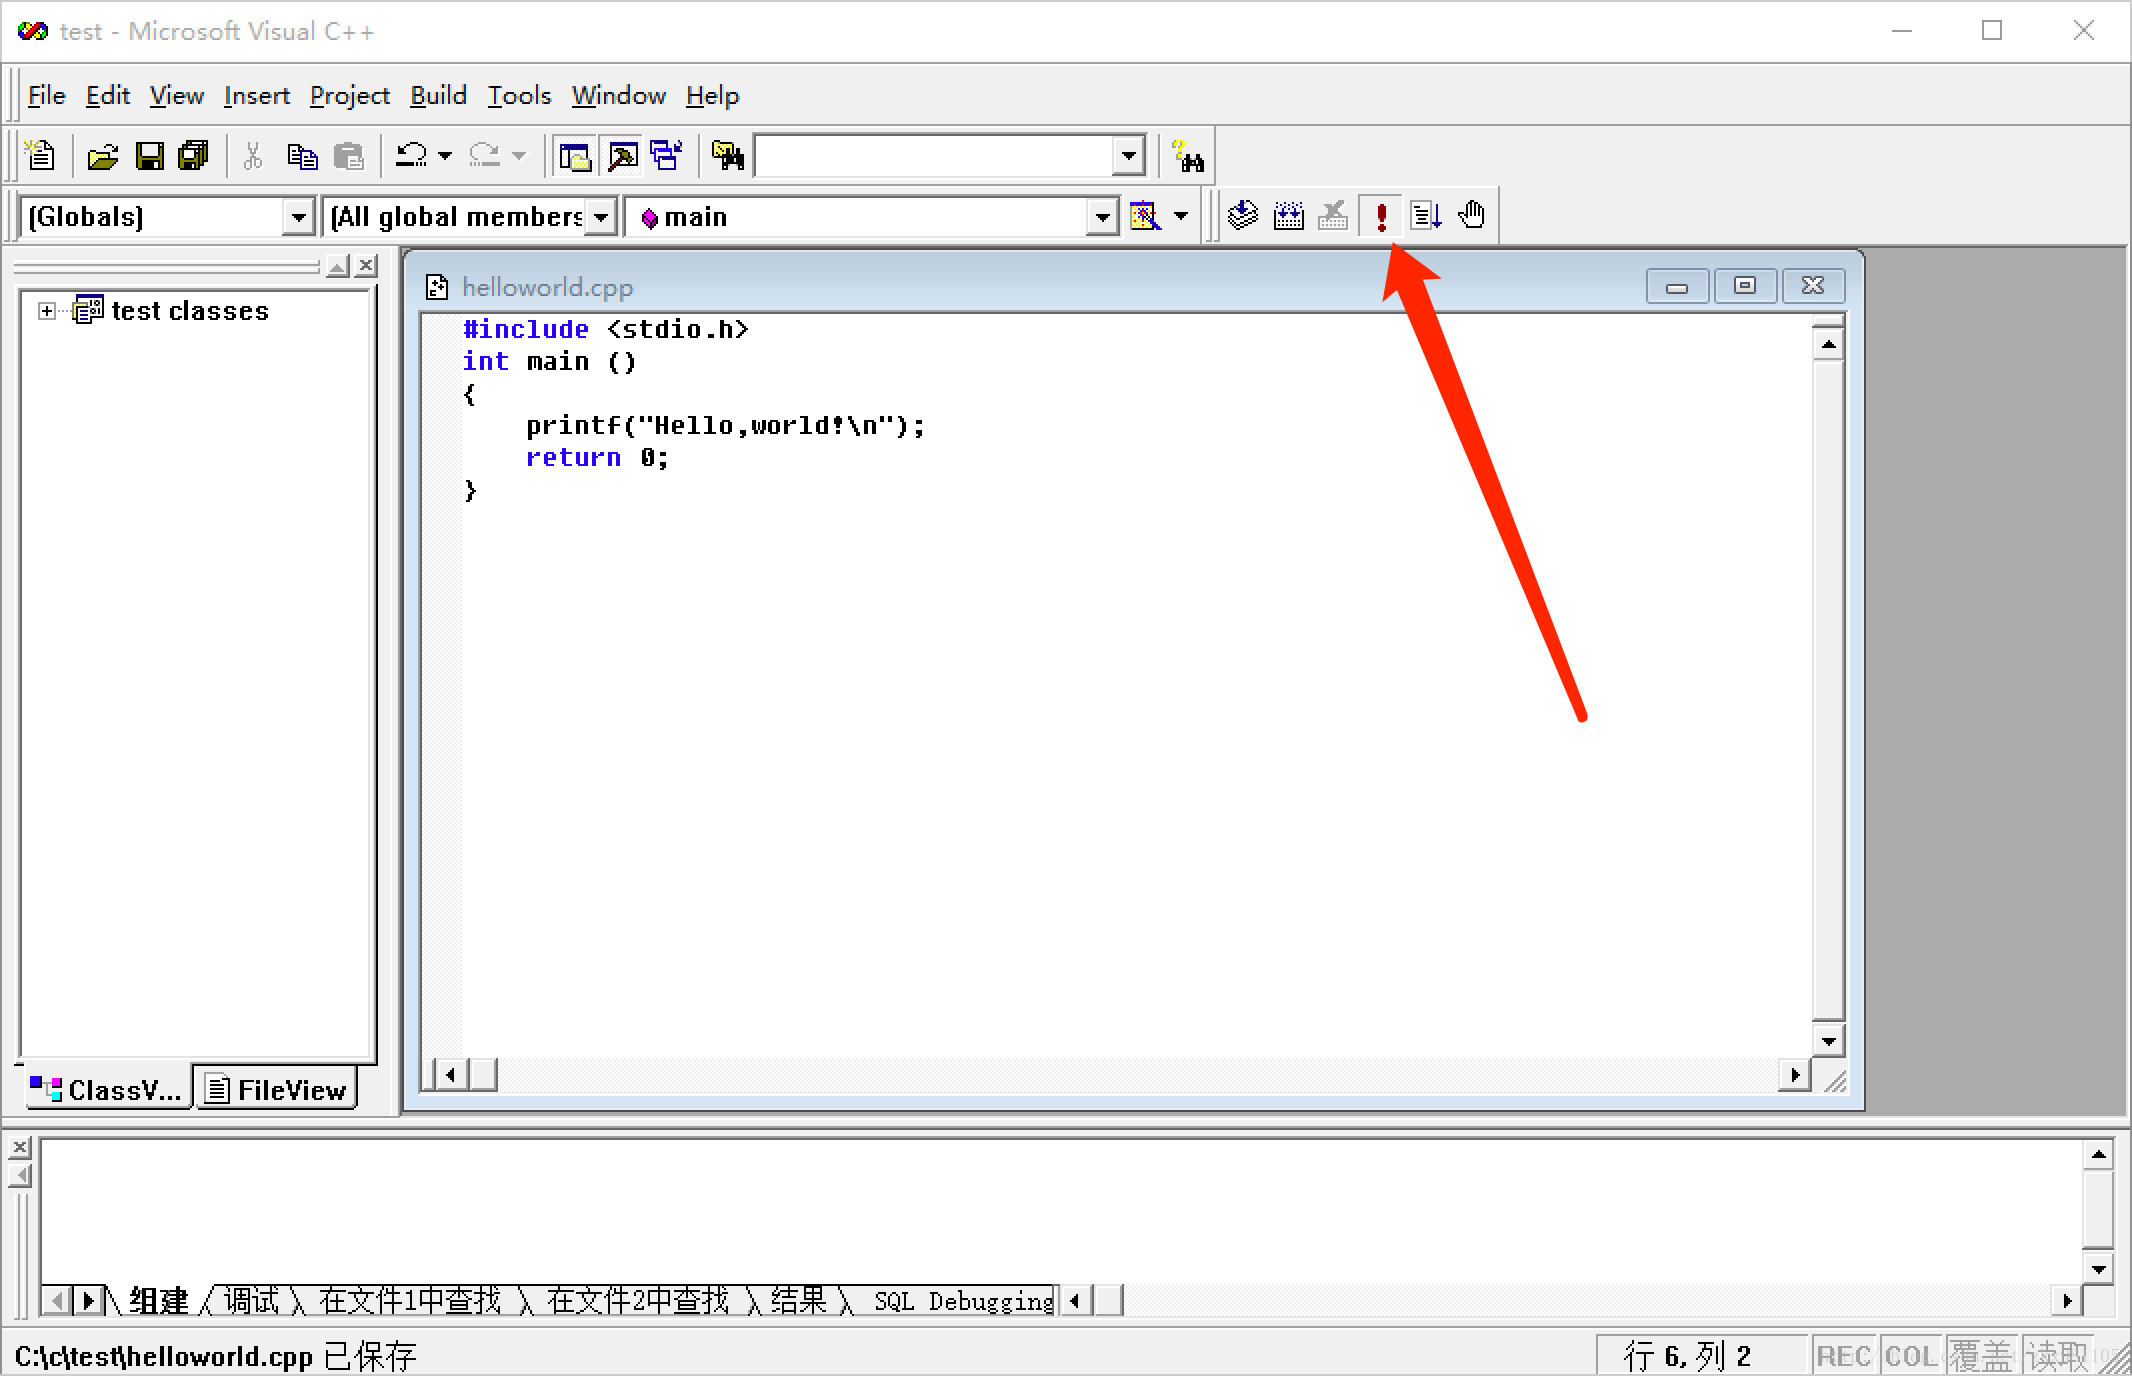This screenshot has width=2132, height=1376.
Task: Open the Build menu
Action: (x=438, y=96)
